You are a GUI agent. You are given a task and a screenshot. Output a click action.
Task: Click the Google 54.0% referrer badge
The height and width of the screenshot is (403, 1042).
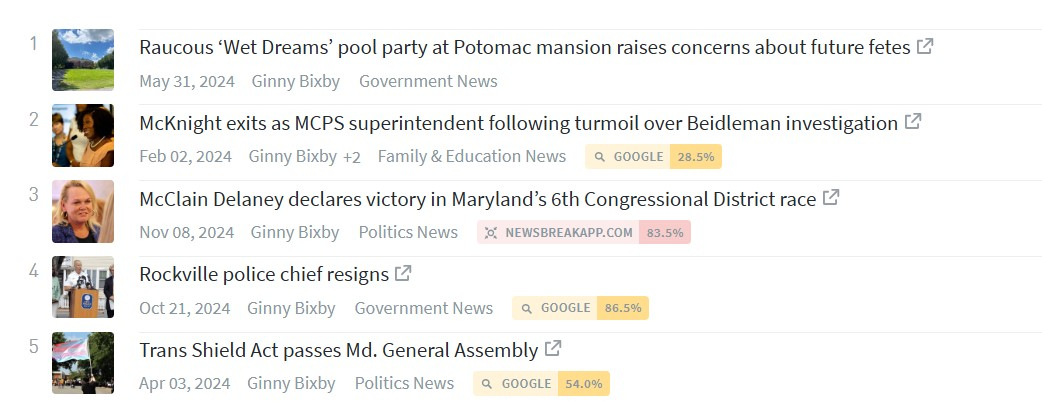click(x=541, y=384)
